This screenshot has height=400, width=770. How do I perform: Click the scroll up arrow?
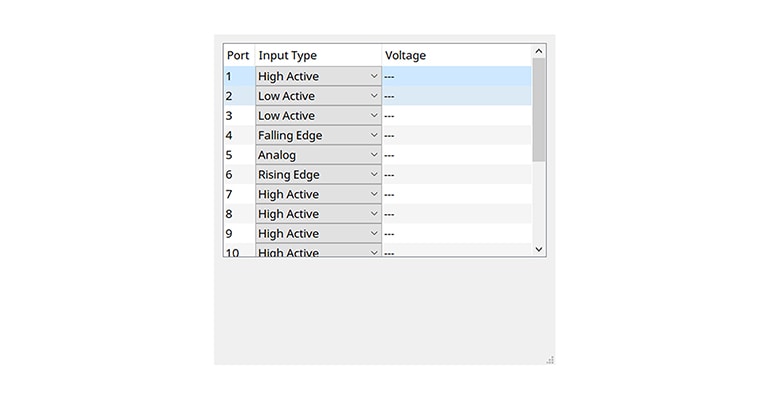(539, 51)
